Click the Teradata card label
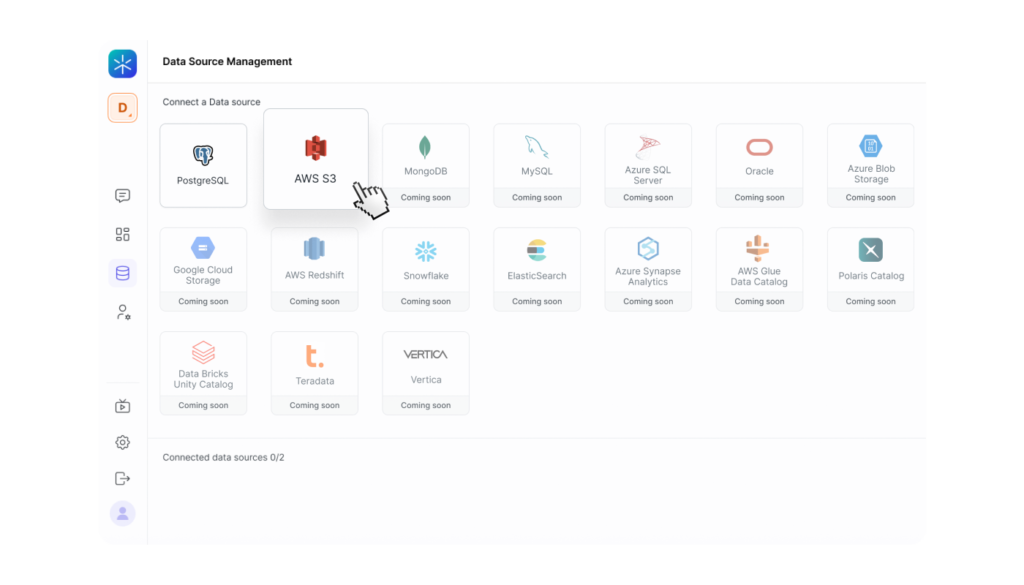This screenshot has width=1024, height=585. pos(315,381)
